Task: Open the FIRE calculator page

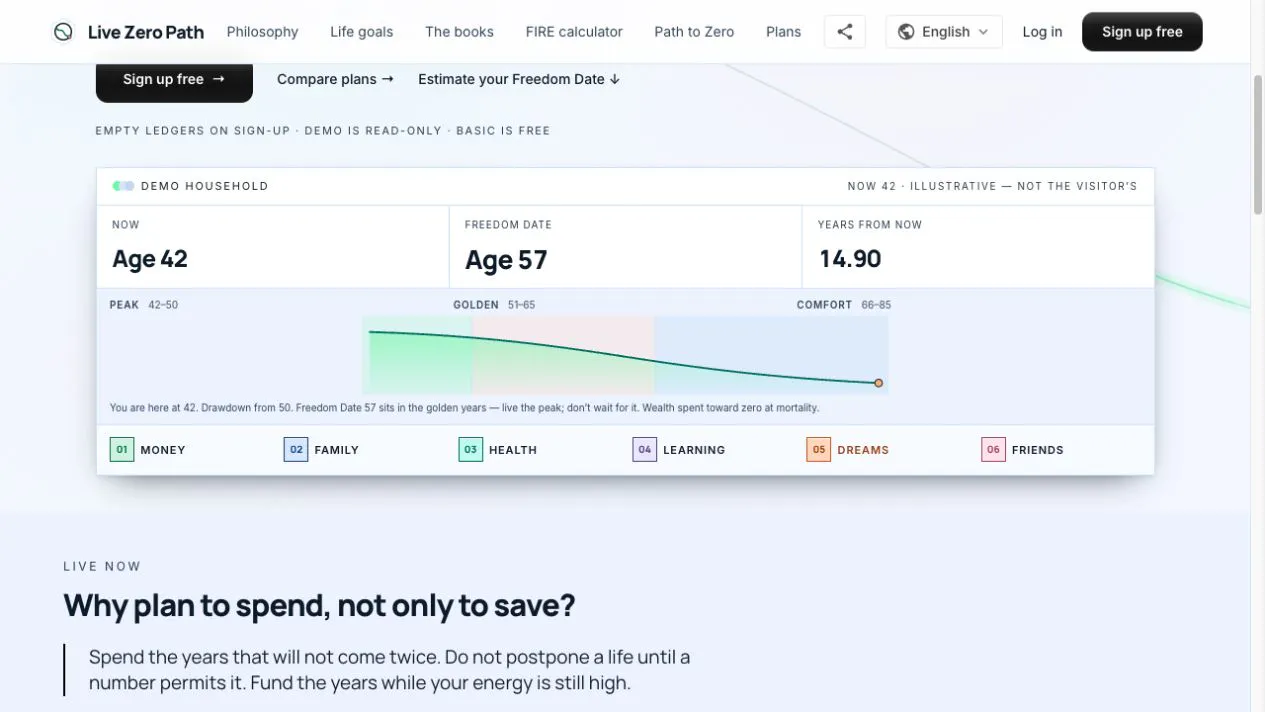Action: click(x=574, y=32)
